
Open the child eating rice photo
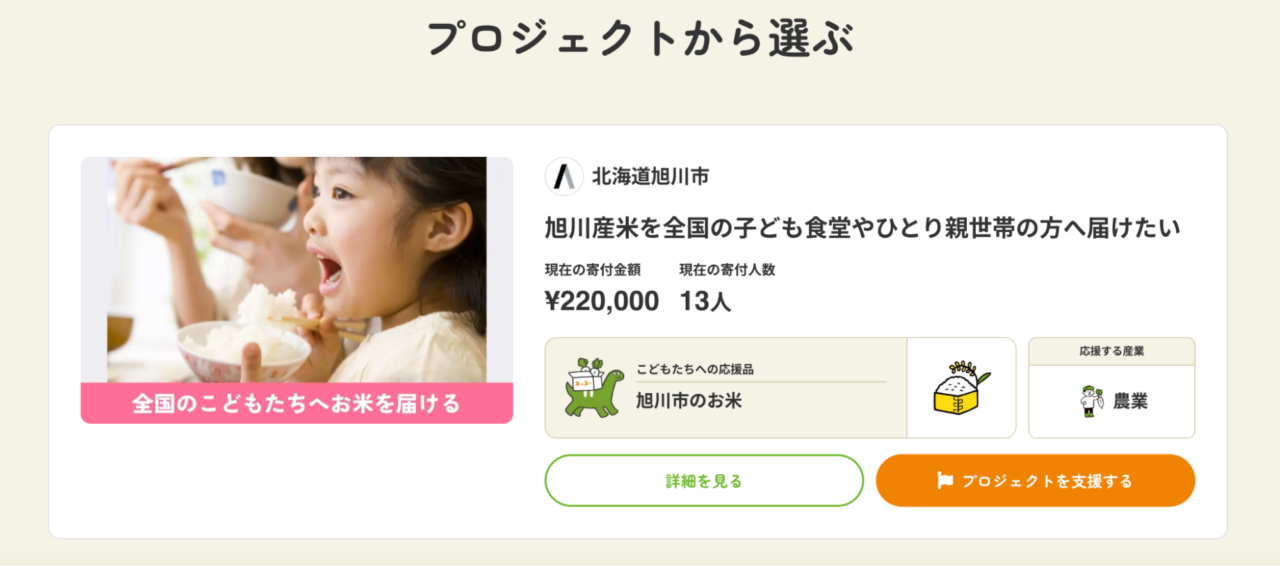tap(296, 269)
